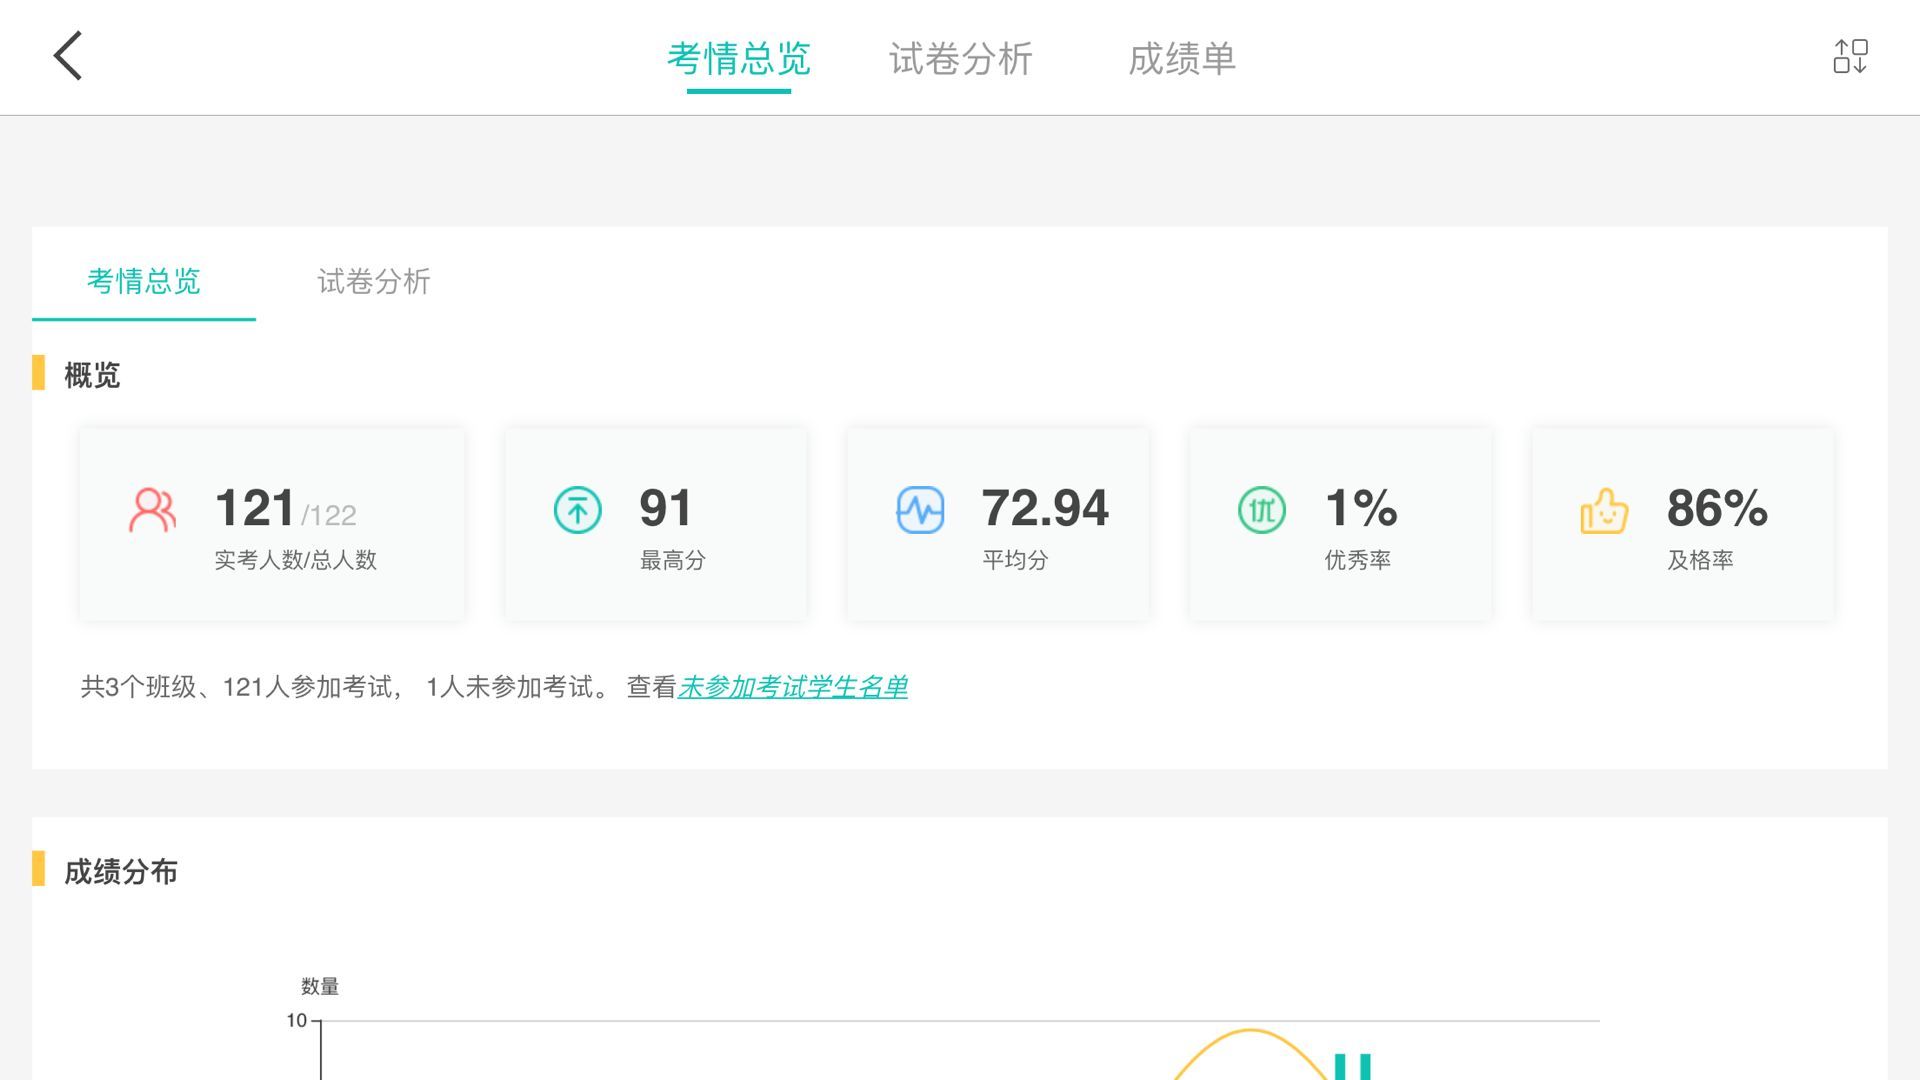Click the 121/122 participants card

272,524
